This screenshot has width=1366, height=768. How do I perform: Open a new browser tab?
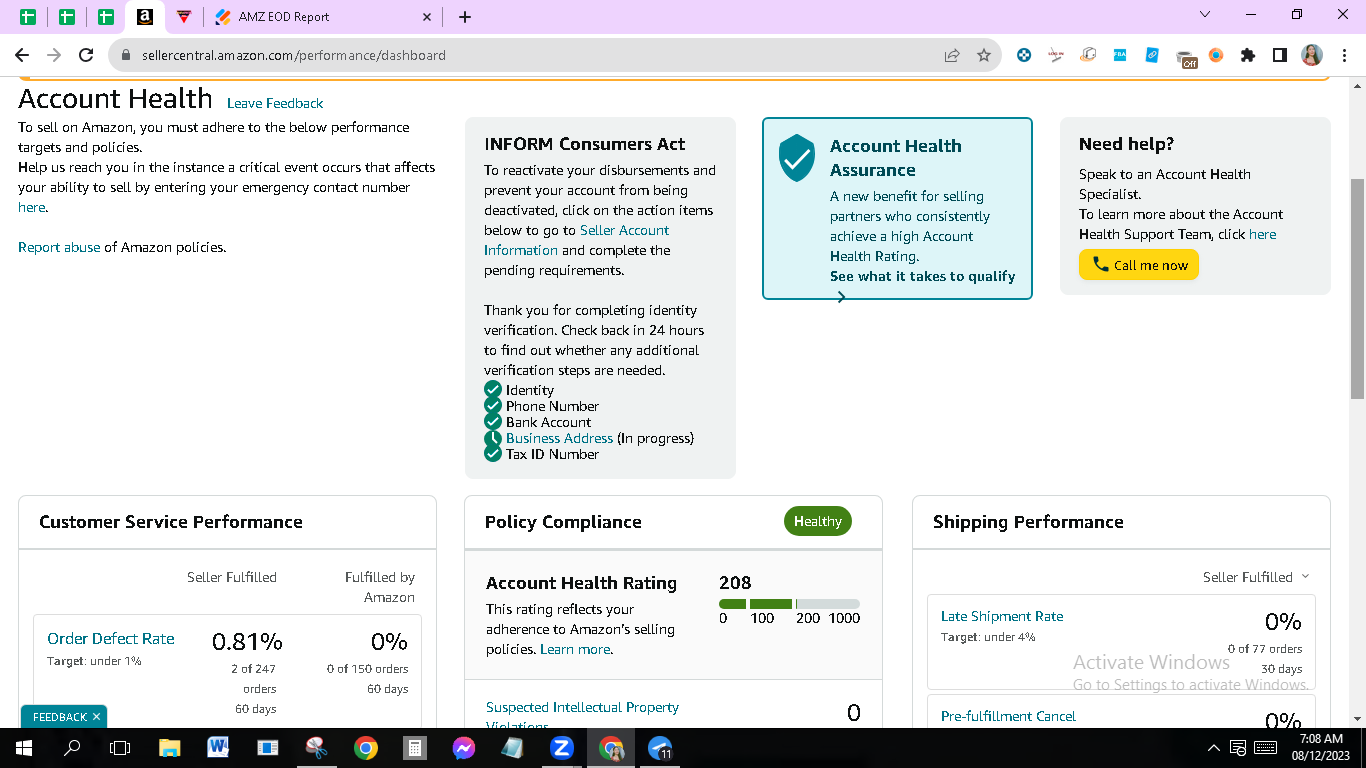464,17
